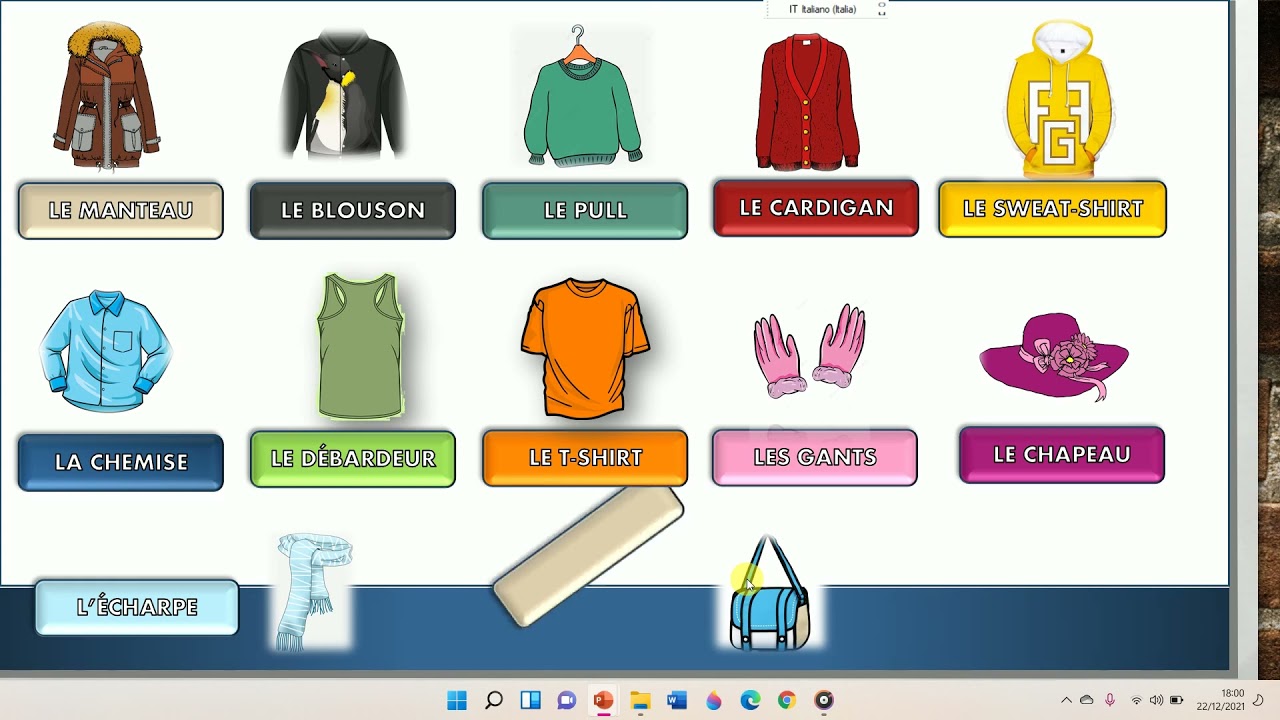1280x720 pixels.
Task: Open the Widgets taskbar icon
Action: pyautogui.click(x=530, y=700)
